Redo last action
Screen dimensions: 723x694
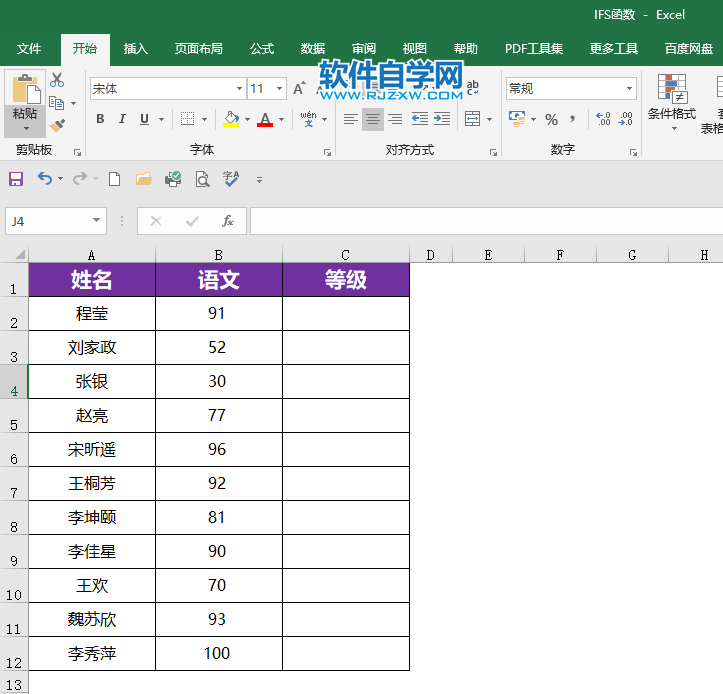(80, 178)
